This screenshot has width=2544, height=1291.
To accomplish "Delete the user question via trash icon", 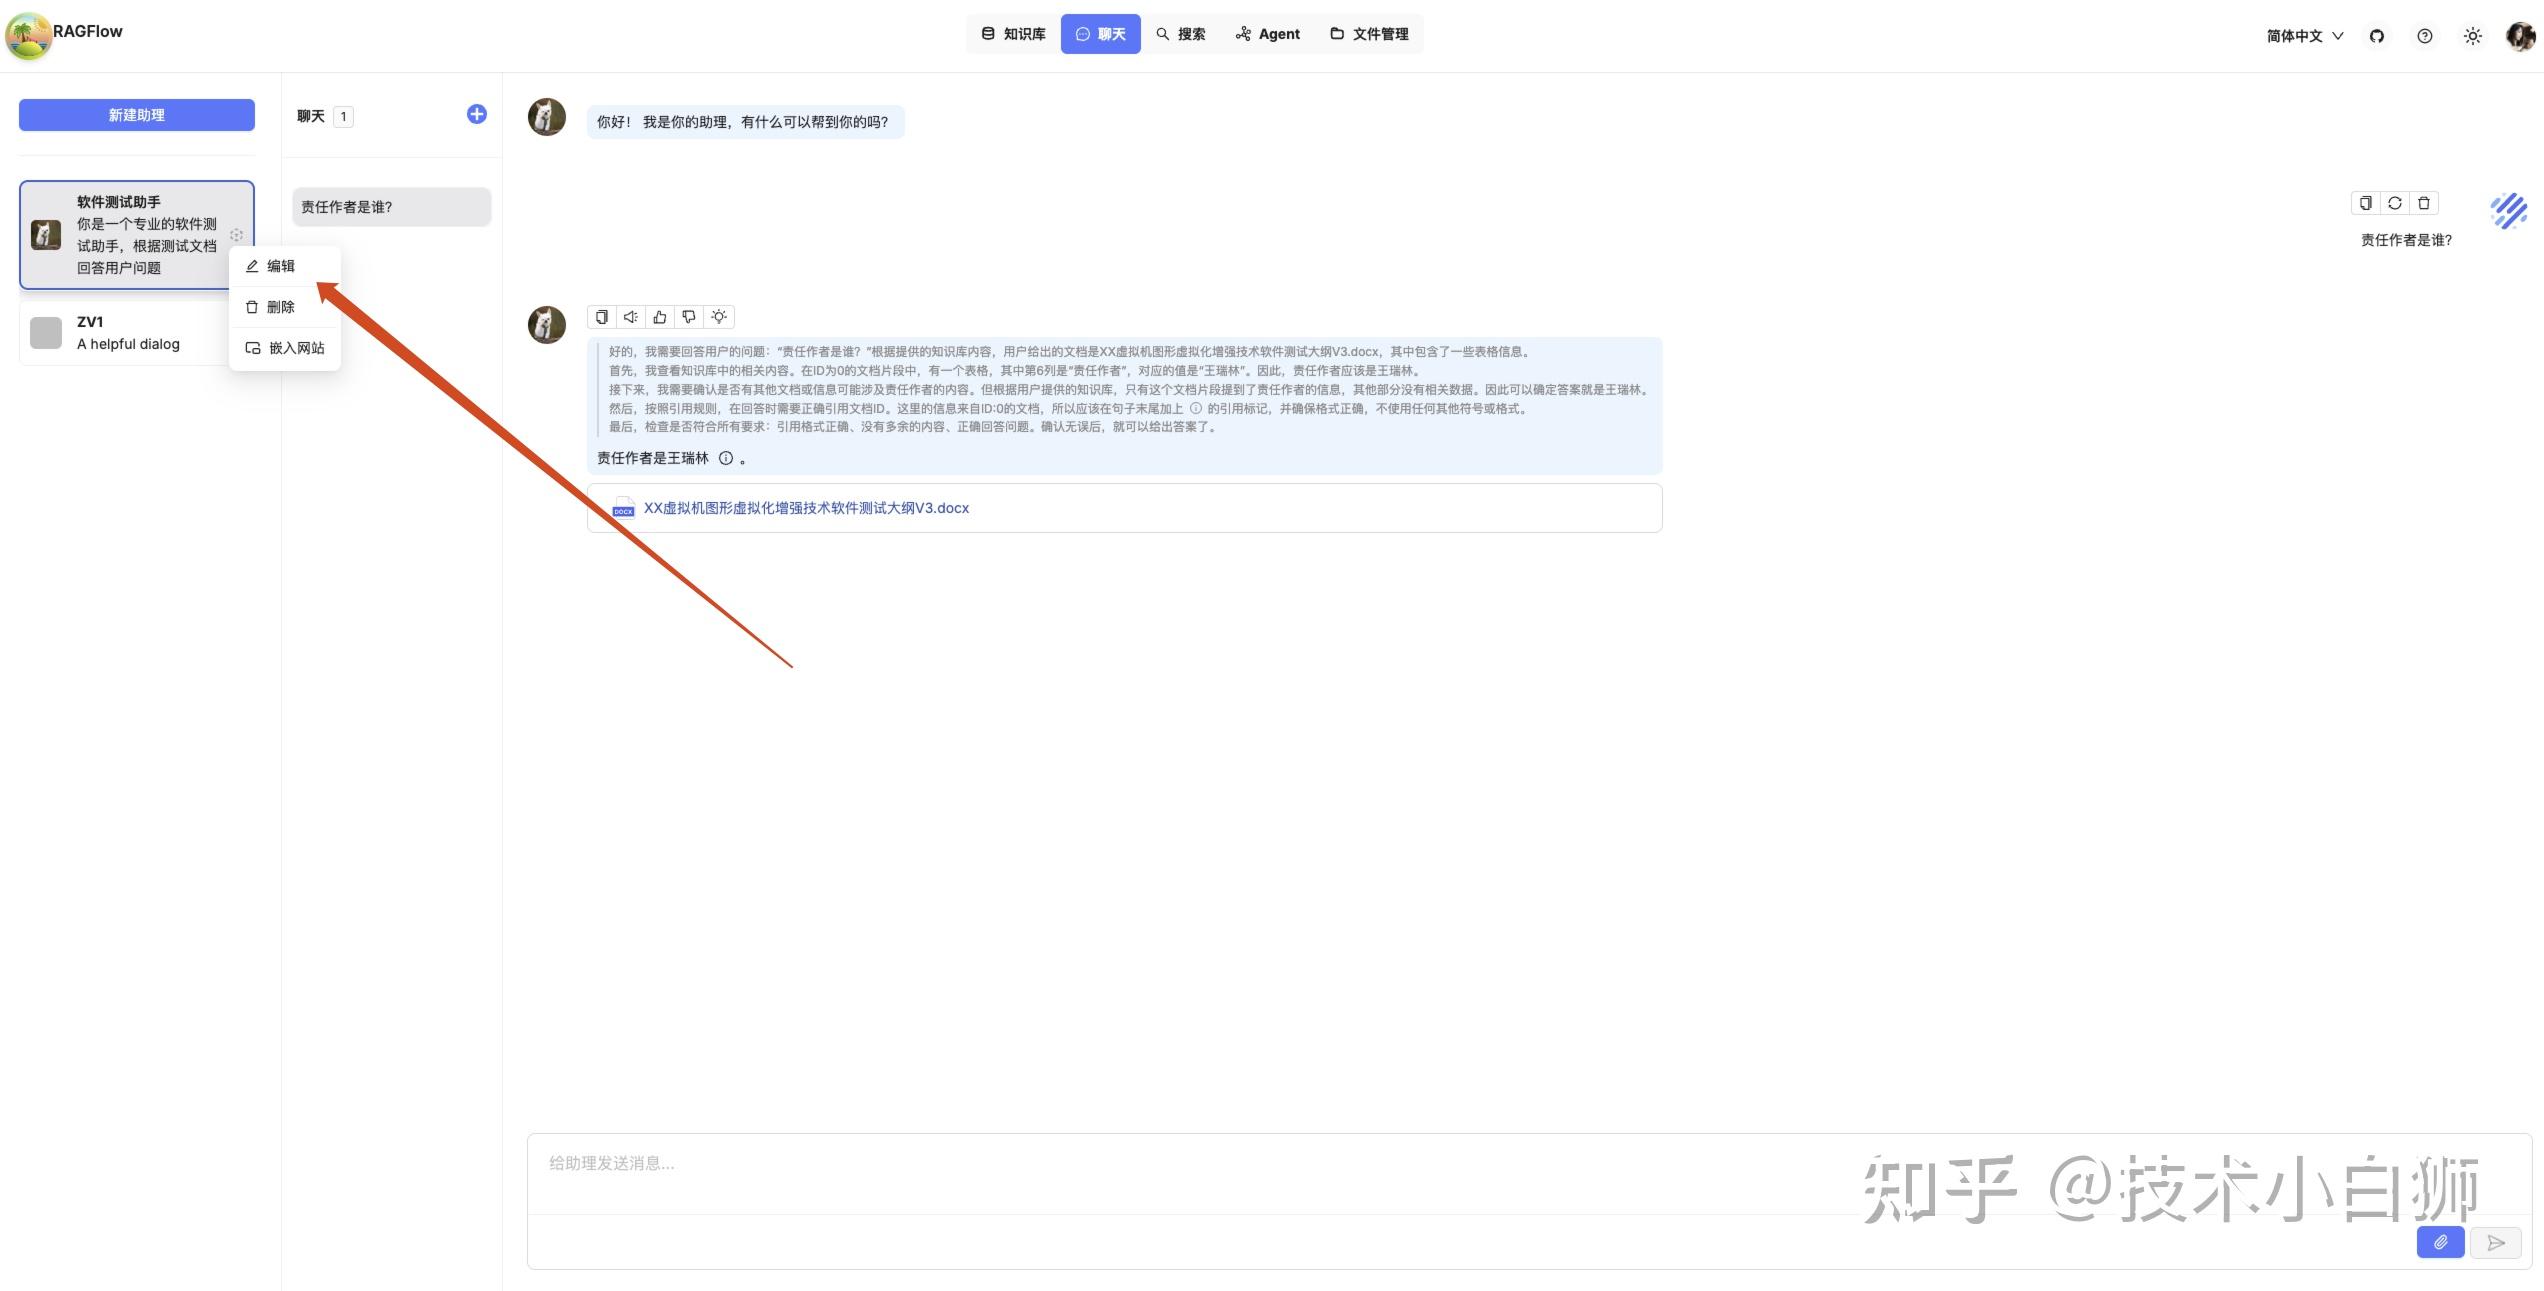I will coord(2424,203).
